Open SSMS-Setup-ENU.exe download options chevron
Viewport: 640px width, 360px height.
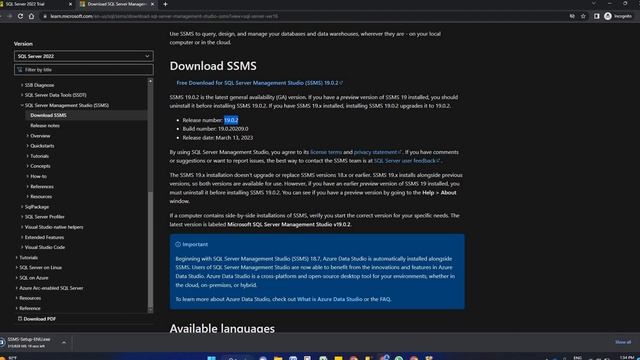pyautogui.click(x=64, y=342)
